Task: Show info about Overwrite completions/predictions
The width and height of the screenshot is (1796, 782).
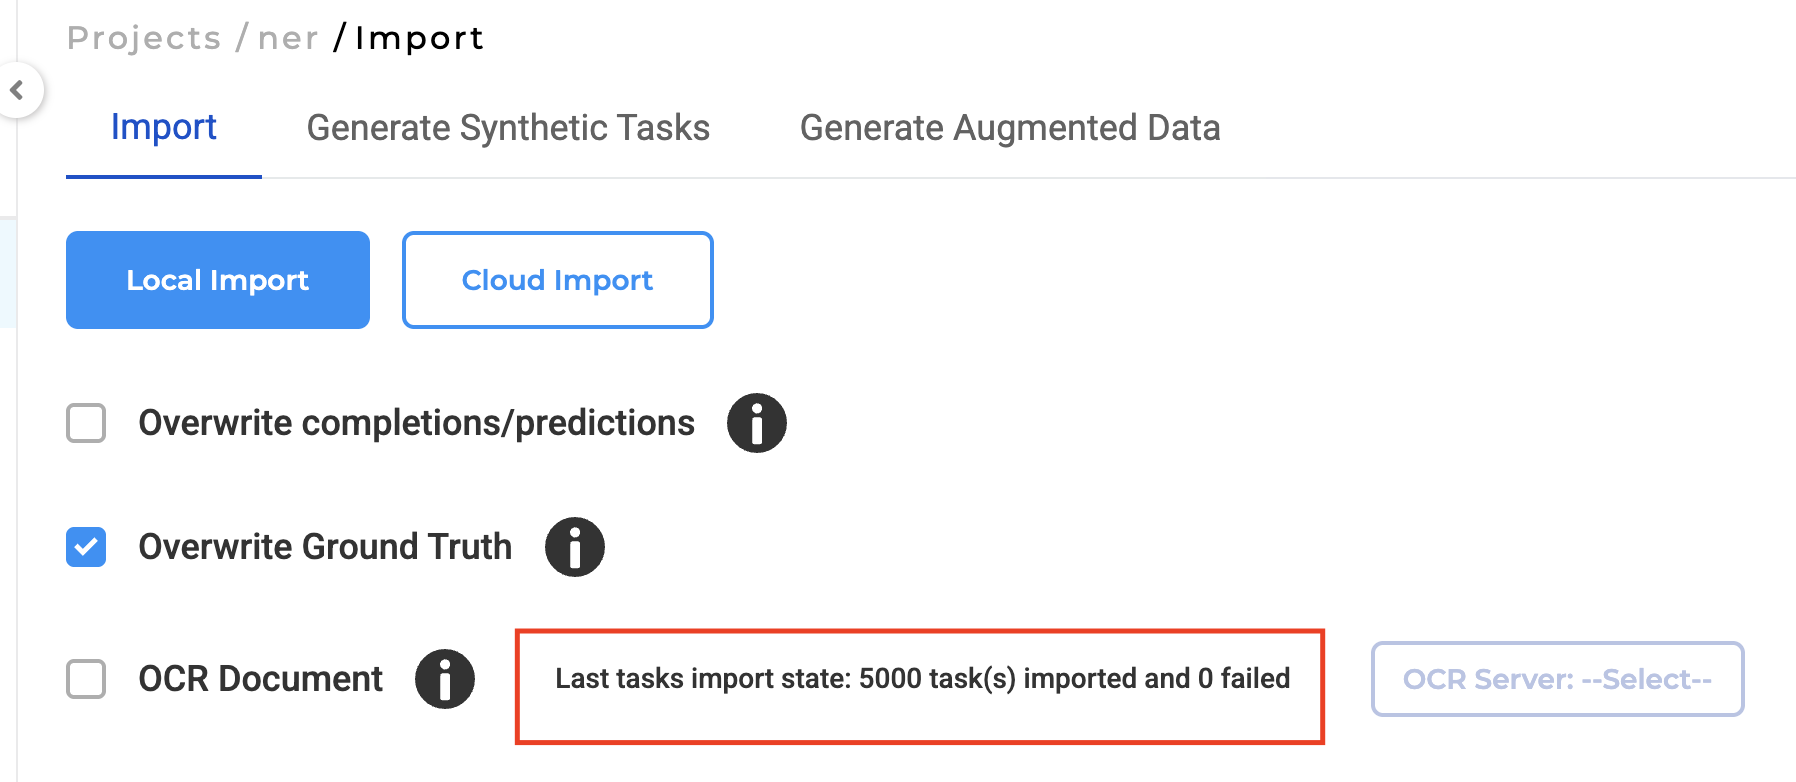Action: pos(756,423)
